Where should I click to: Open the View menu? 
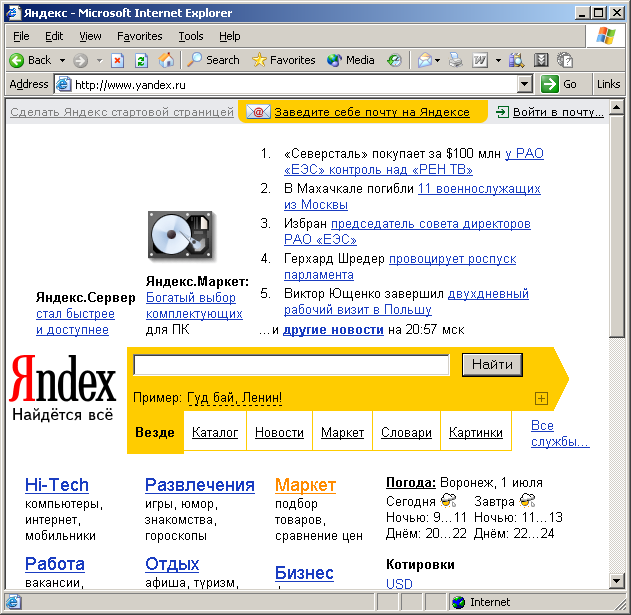[x=90, y=36]
